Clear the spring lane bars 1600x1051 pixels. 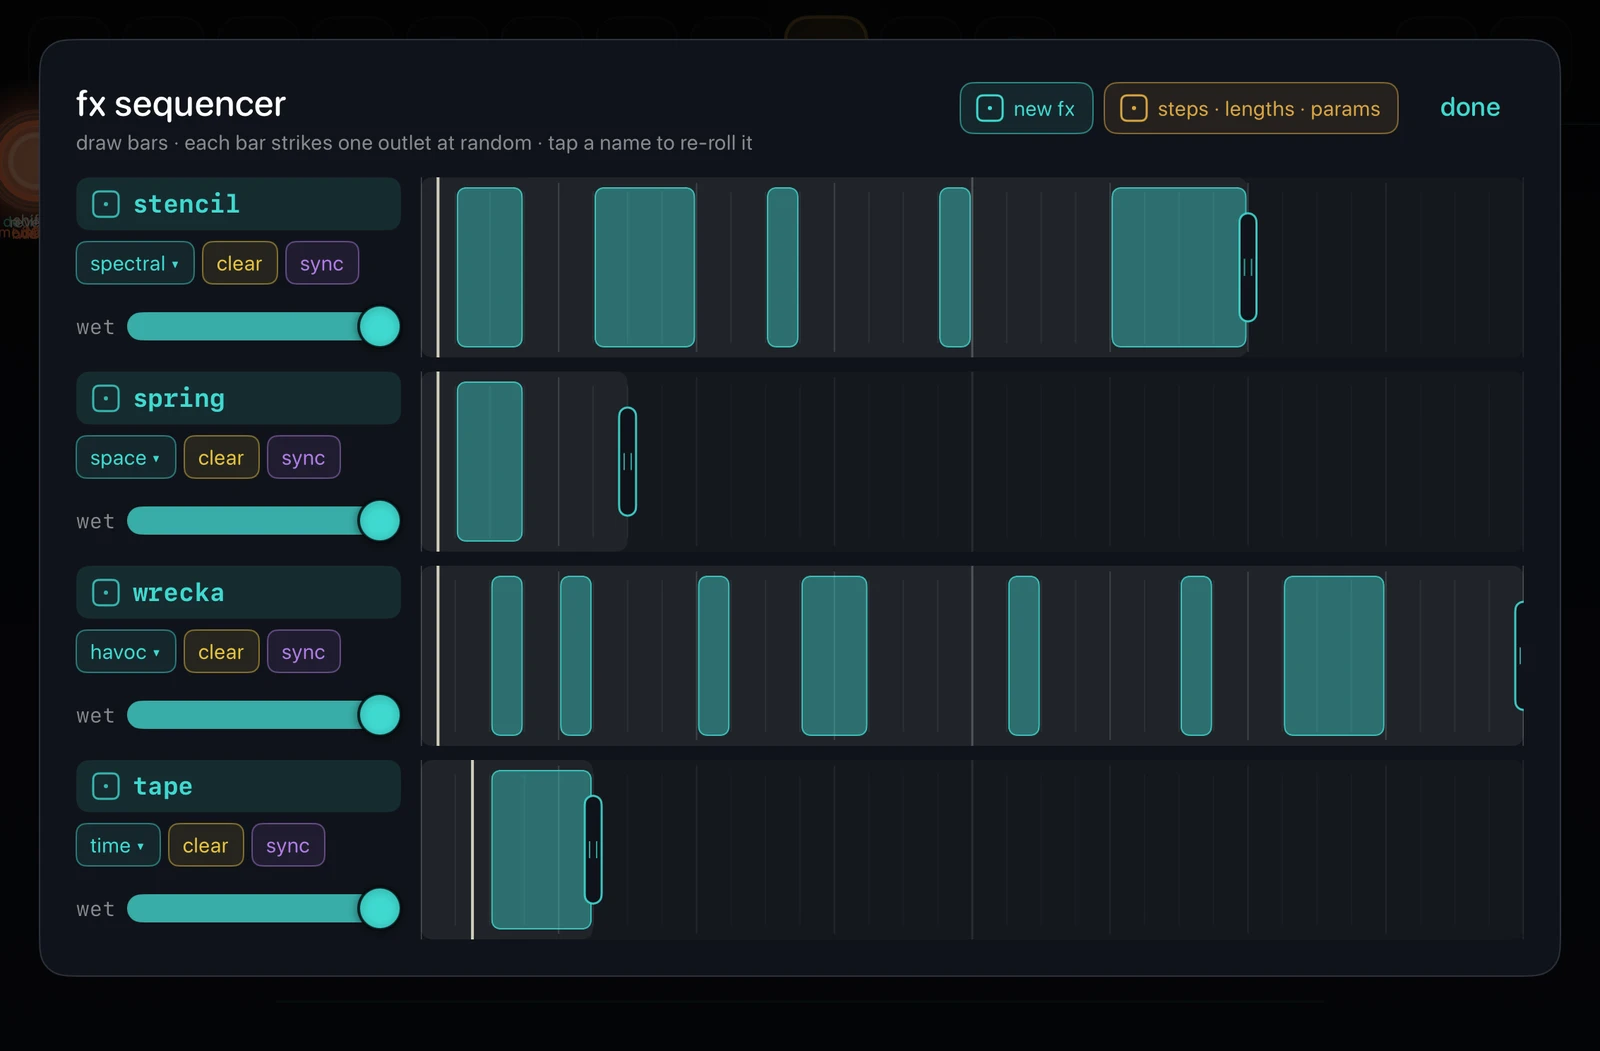click(221, 457)
